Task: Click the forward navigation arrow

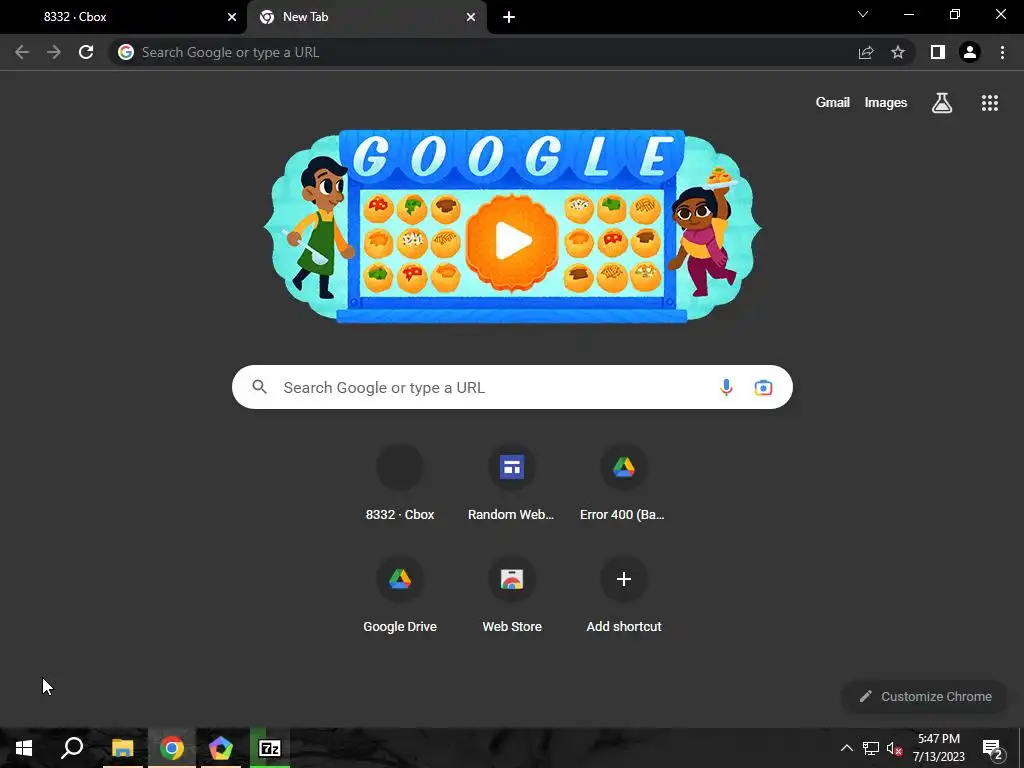Action: pyautogui.click(x=54, y=52)
